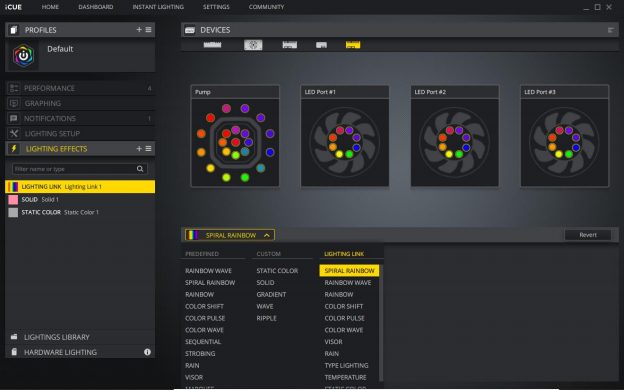Choose Lighting Link Color Pulse
Viewport: 624px width, 390px height.
[x=344, y=318]
